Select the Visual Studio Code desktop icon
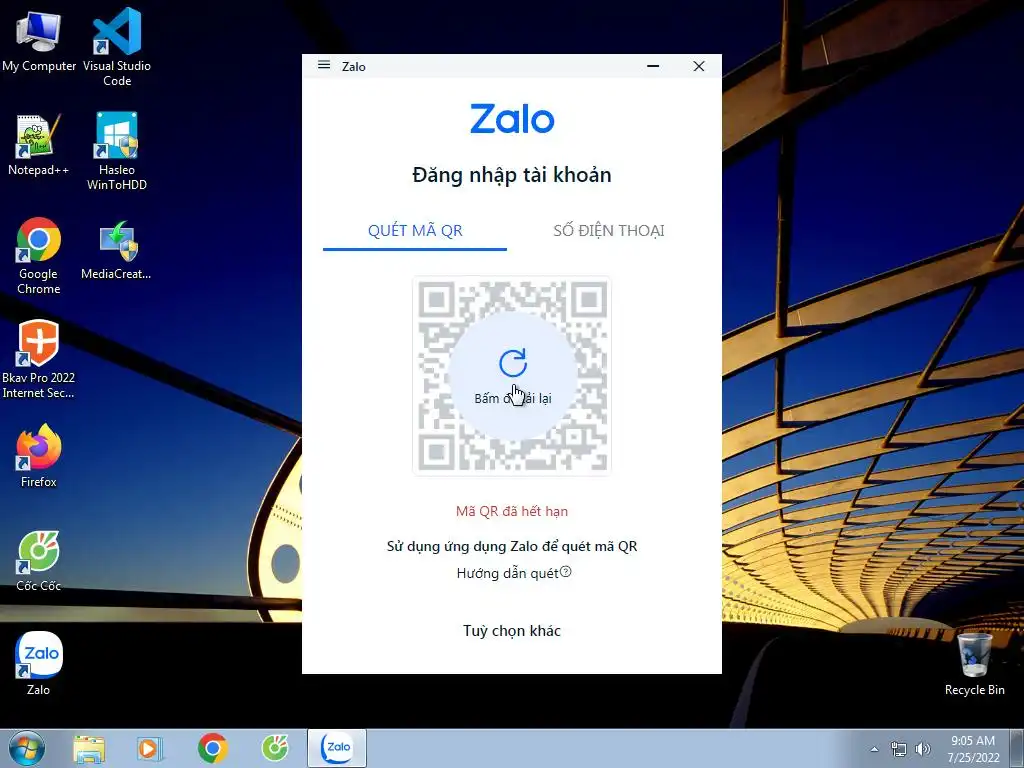The image size is (1024, 768). point(117,47)
